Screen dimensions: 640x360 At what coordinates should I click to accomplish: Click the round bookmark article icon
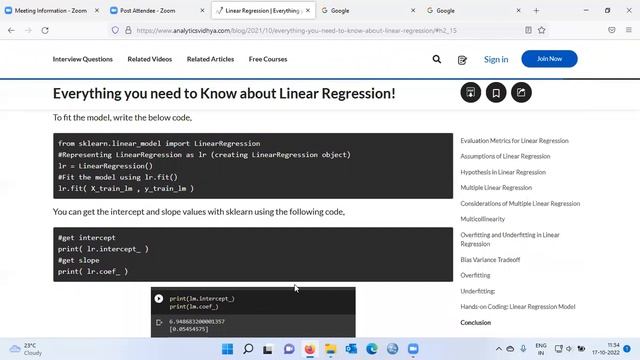(x=496, y=93)
